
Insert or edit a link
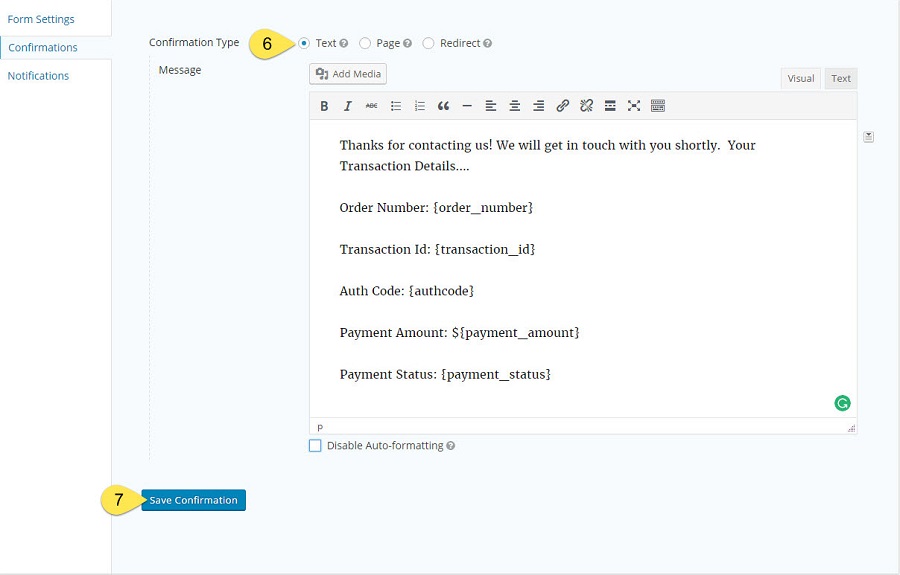(562, 106)
